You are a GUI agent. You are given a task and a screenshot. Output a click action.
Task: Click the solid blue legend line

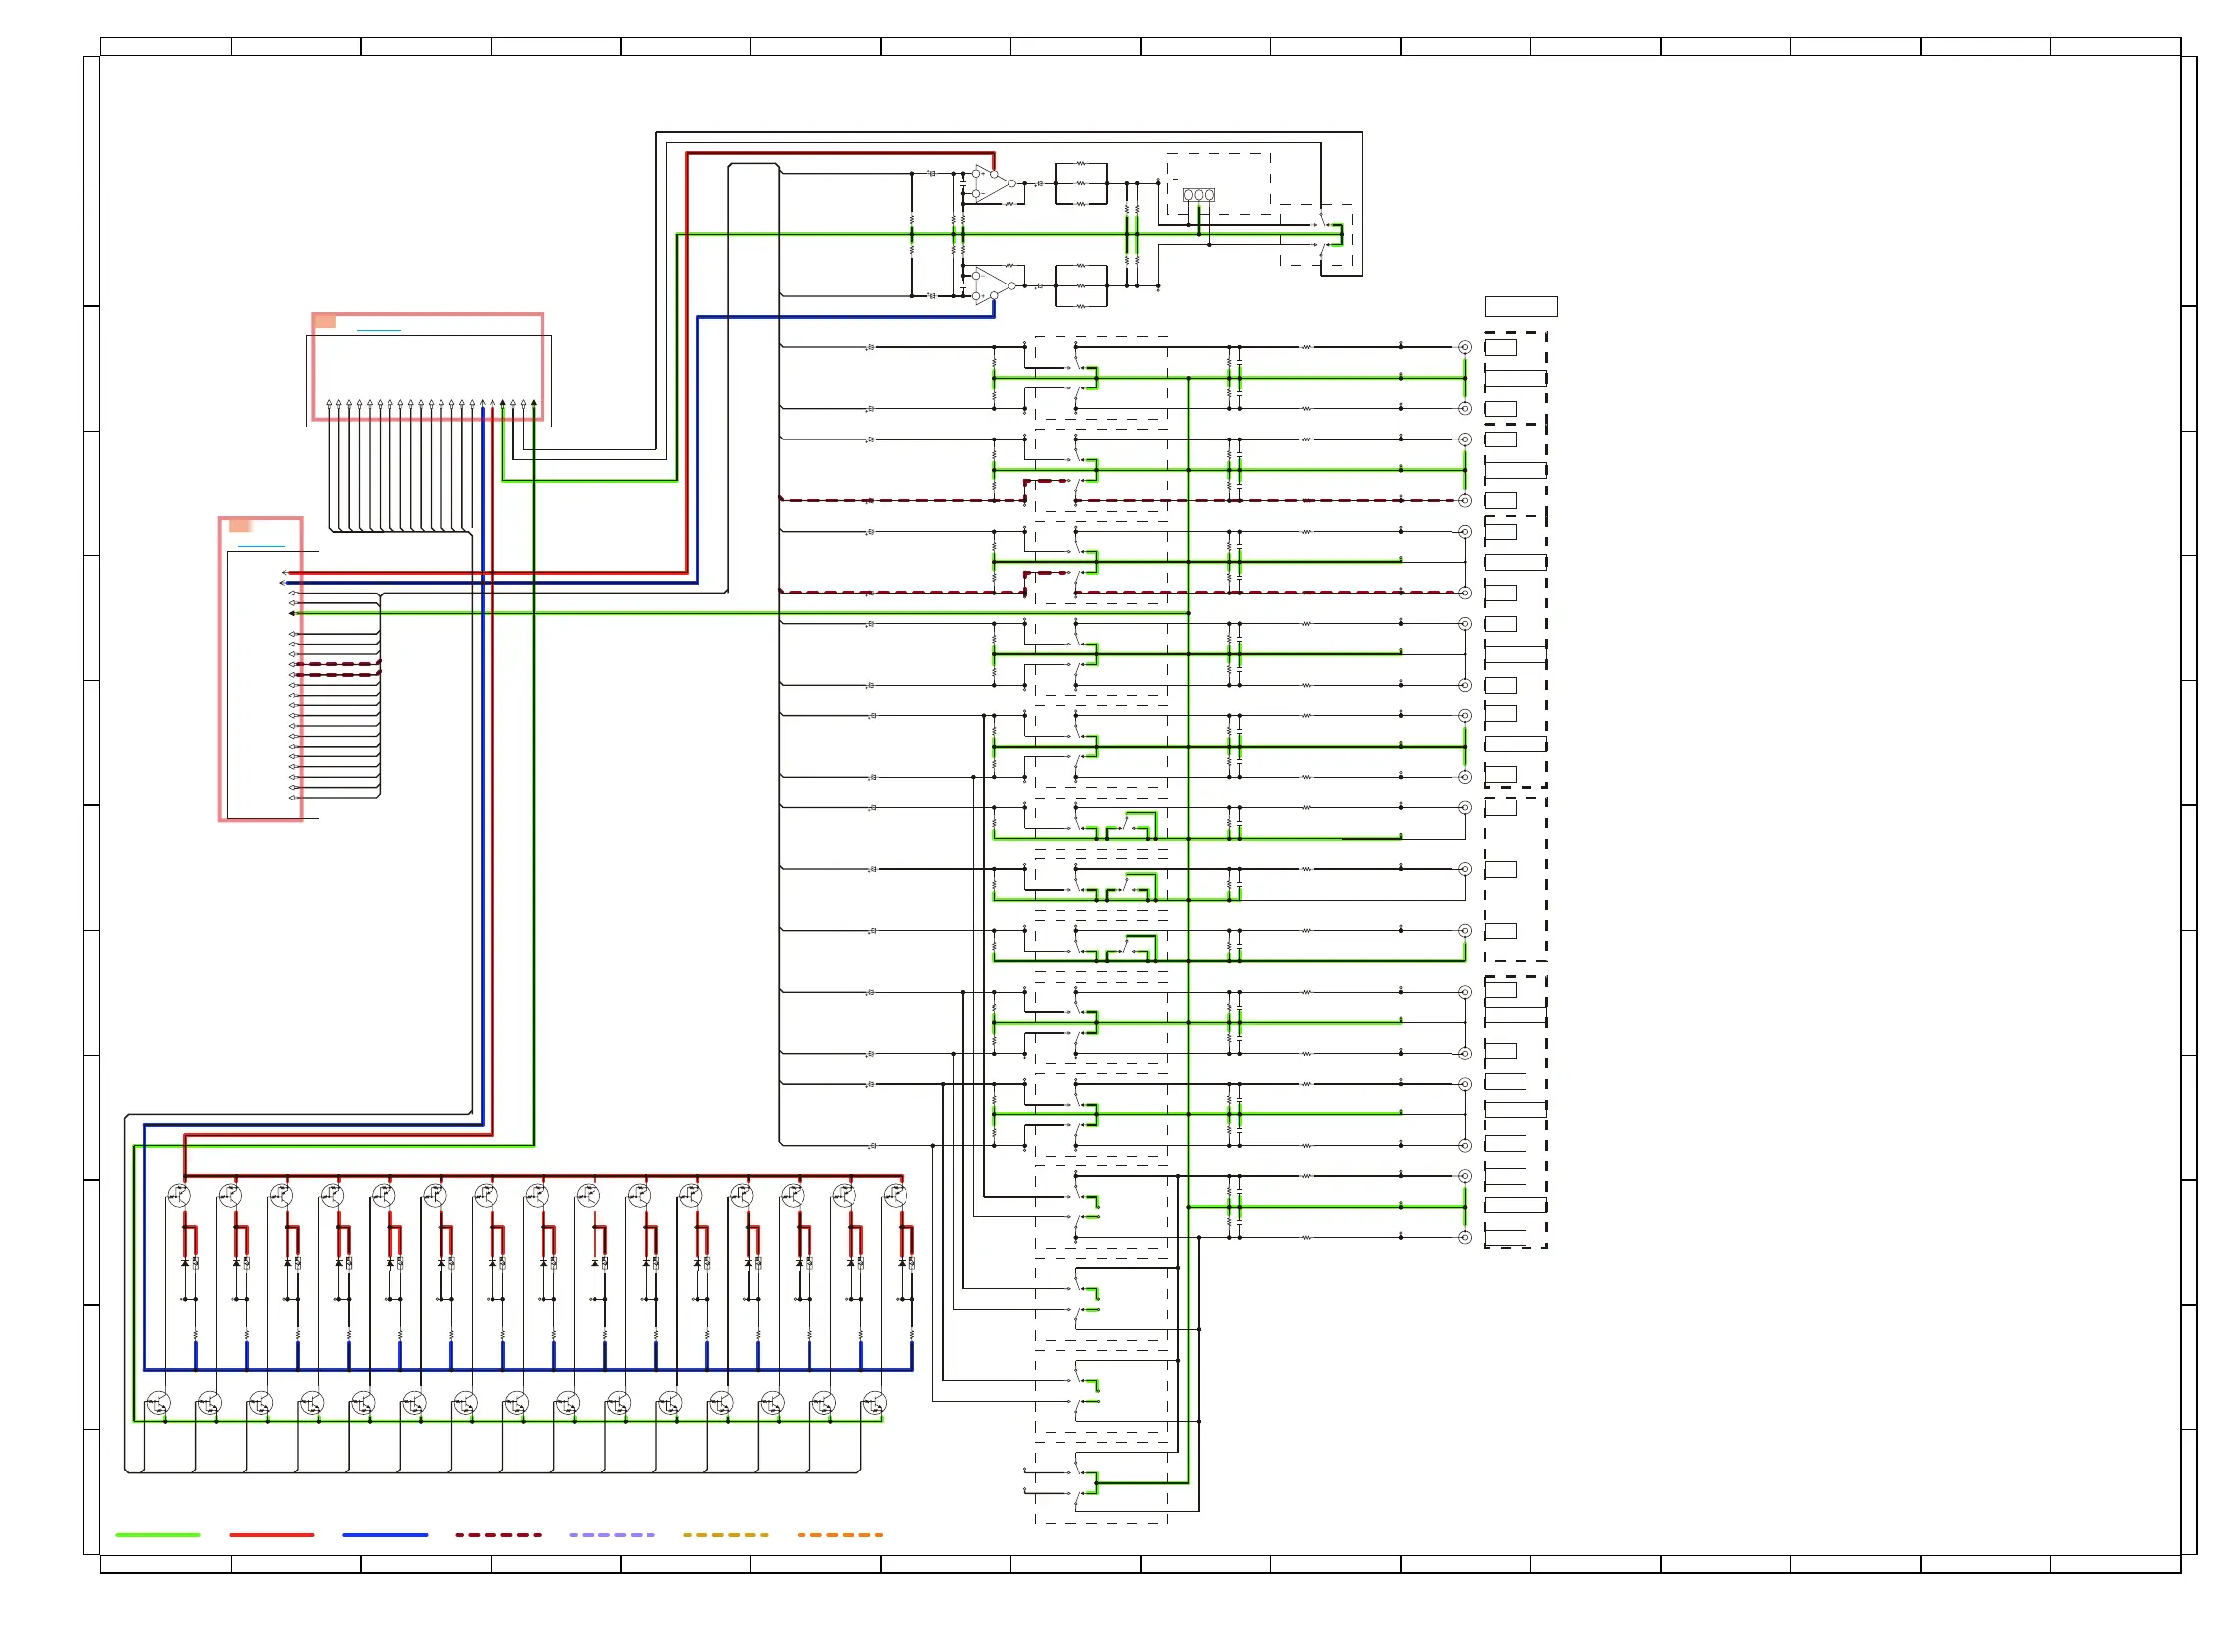(x=385, y=1534)
